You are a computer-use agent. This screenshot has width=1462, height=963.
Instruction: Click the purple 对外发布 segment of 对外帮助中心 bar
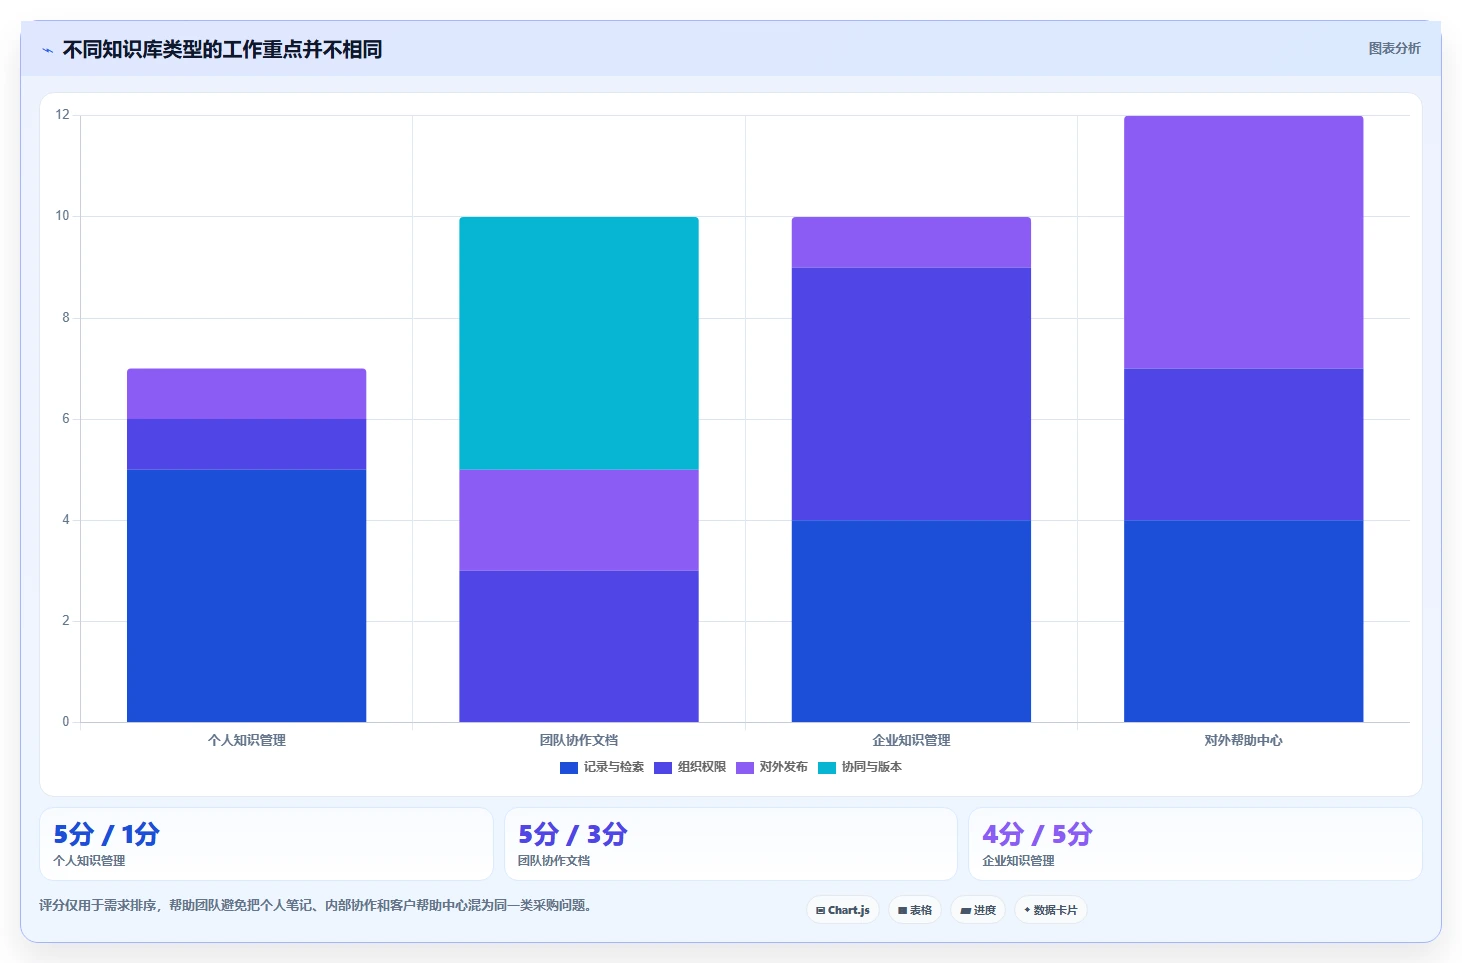point(1244,242)
